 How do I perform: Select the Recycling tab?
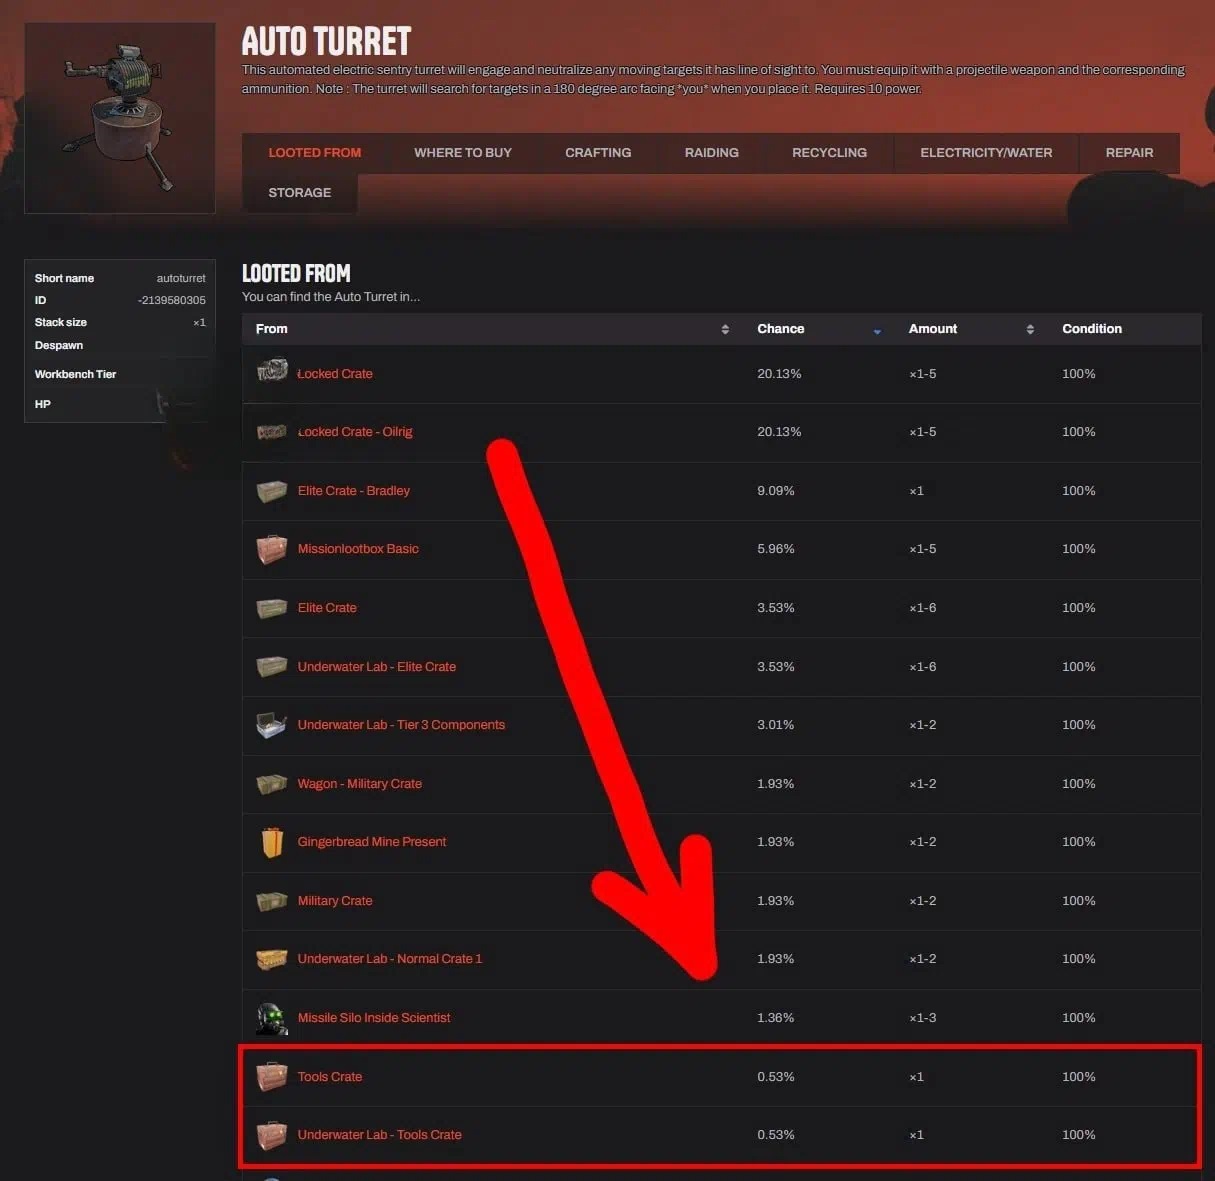point(829,153)
